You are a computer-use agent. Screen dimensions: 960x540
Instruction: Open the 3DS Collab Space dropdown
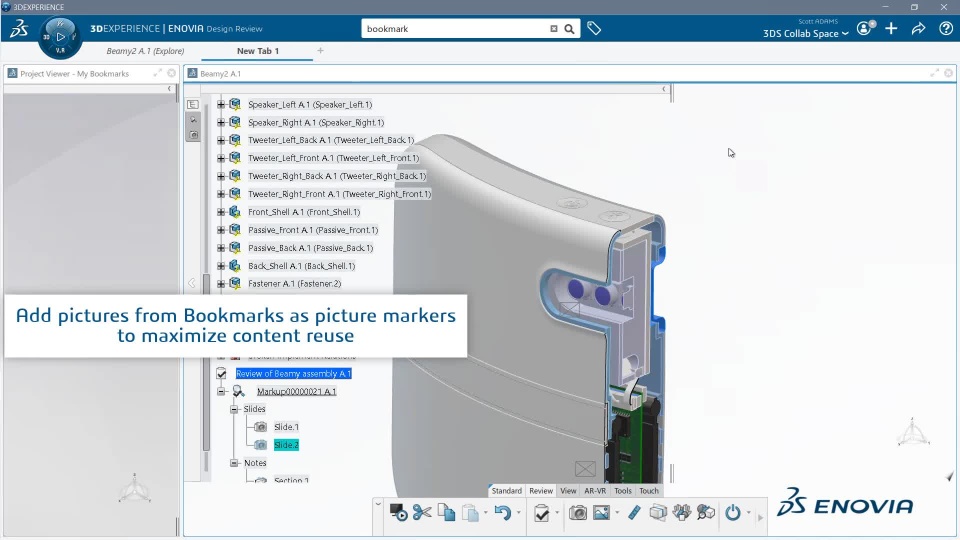pyautogui.click(x=805, y=34)
